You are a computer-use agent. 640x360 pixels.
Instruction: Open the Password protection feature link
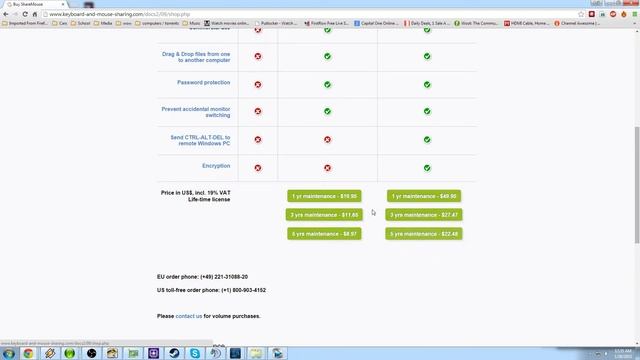pyautogui.click(x=203, y=82)
